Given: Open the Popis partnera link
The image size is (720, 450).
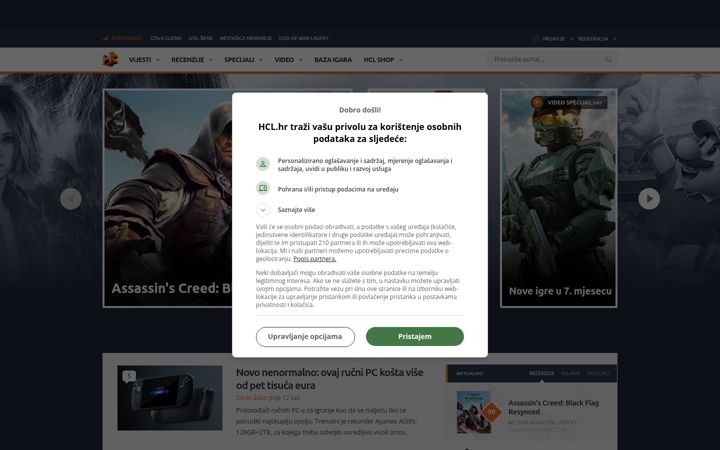Looking at the screenshot, I should (315, 259).
